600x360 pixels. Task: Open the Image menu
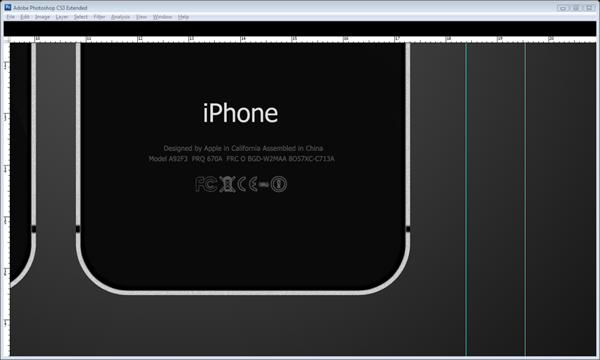click(x=42, y=17)
